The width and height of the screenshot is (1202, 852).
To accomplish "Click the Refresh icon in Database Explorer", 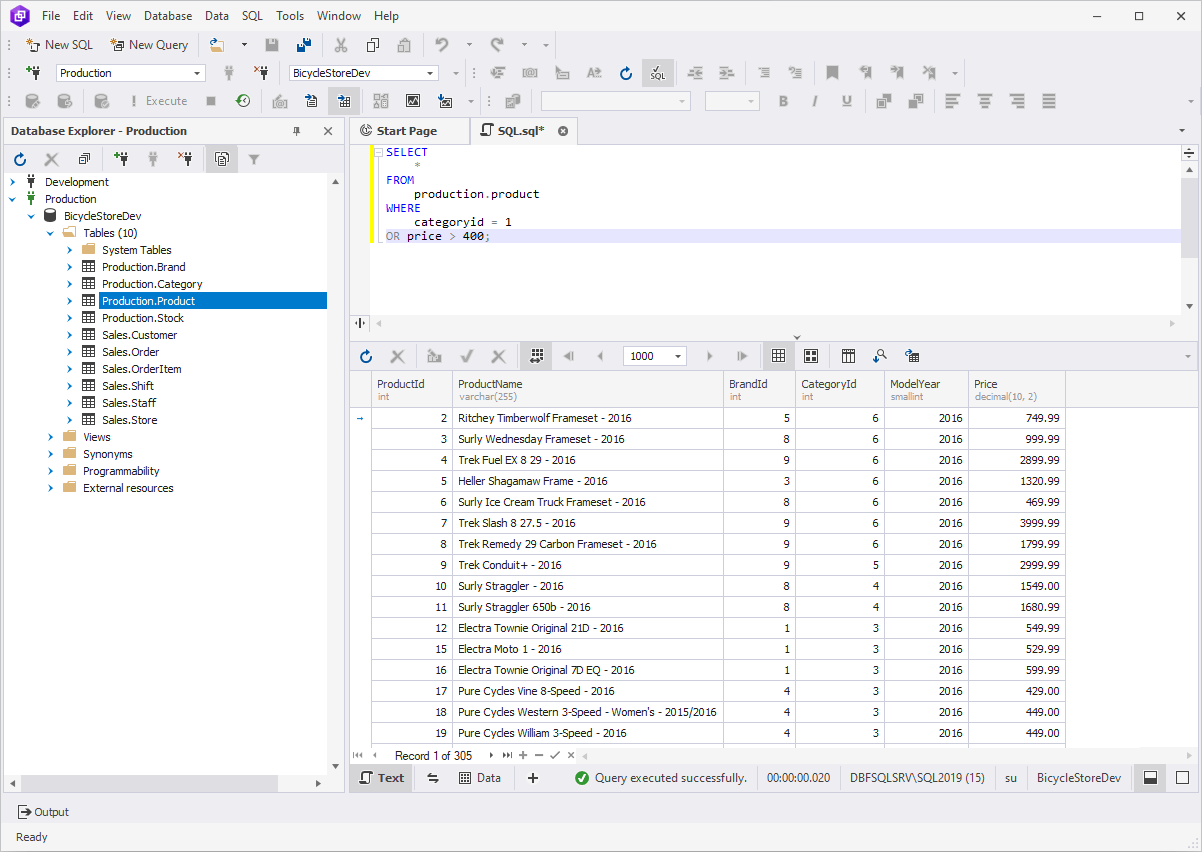I will click(x=19, y=158).
